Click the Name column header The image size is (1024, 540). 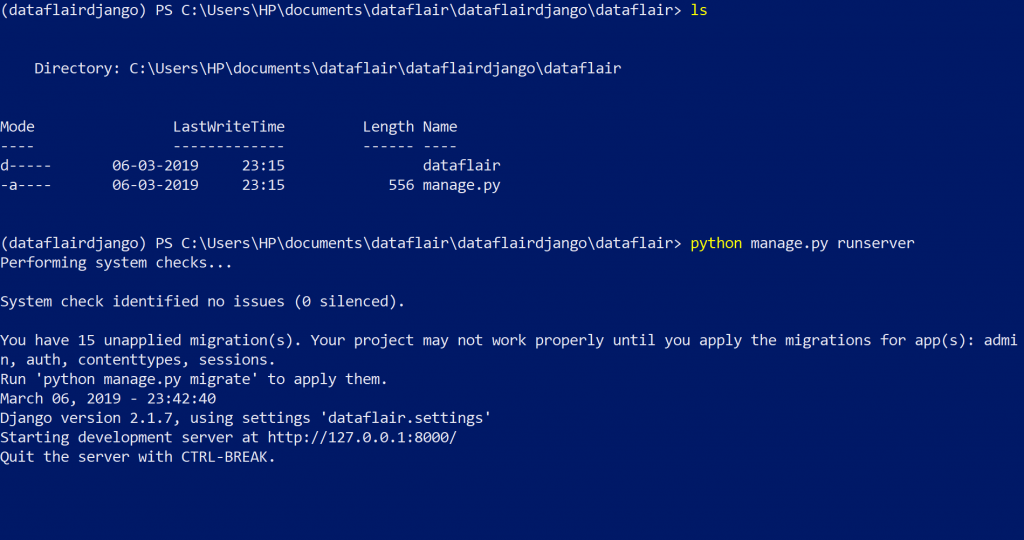440,127
